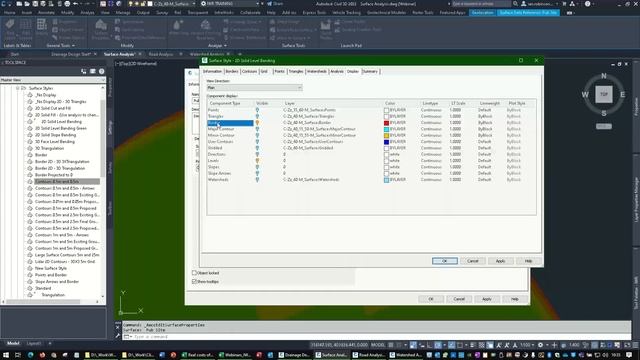Switch to the Contours tab
This screenshot has width=640, height=360.
(x=249, y=71)
